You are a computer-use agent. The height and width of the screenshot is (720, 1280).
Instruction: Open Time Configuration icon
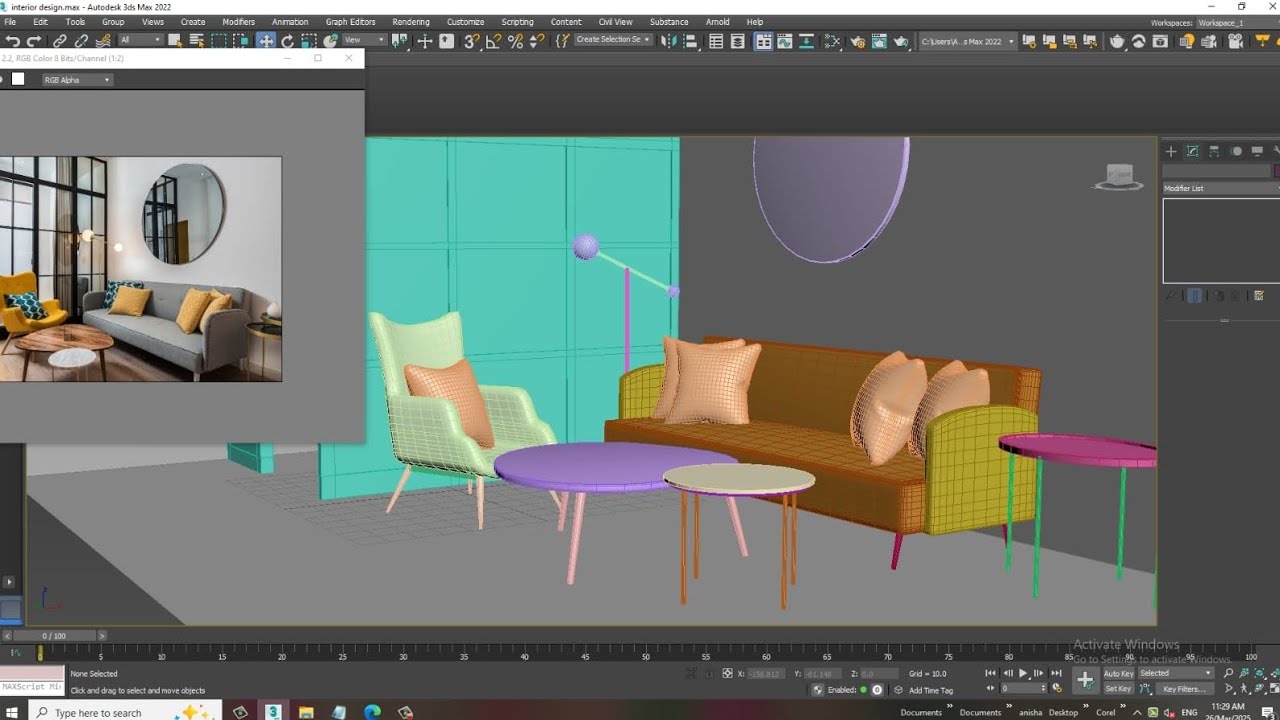(x=1057, y=688)
